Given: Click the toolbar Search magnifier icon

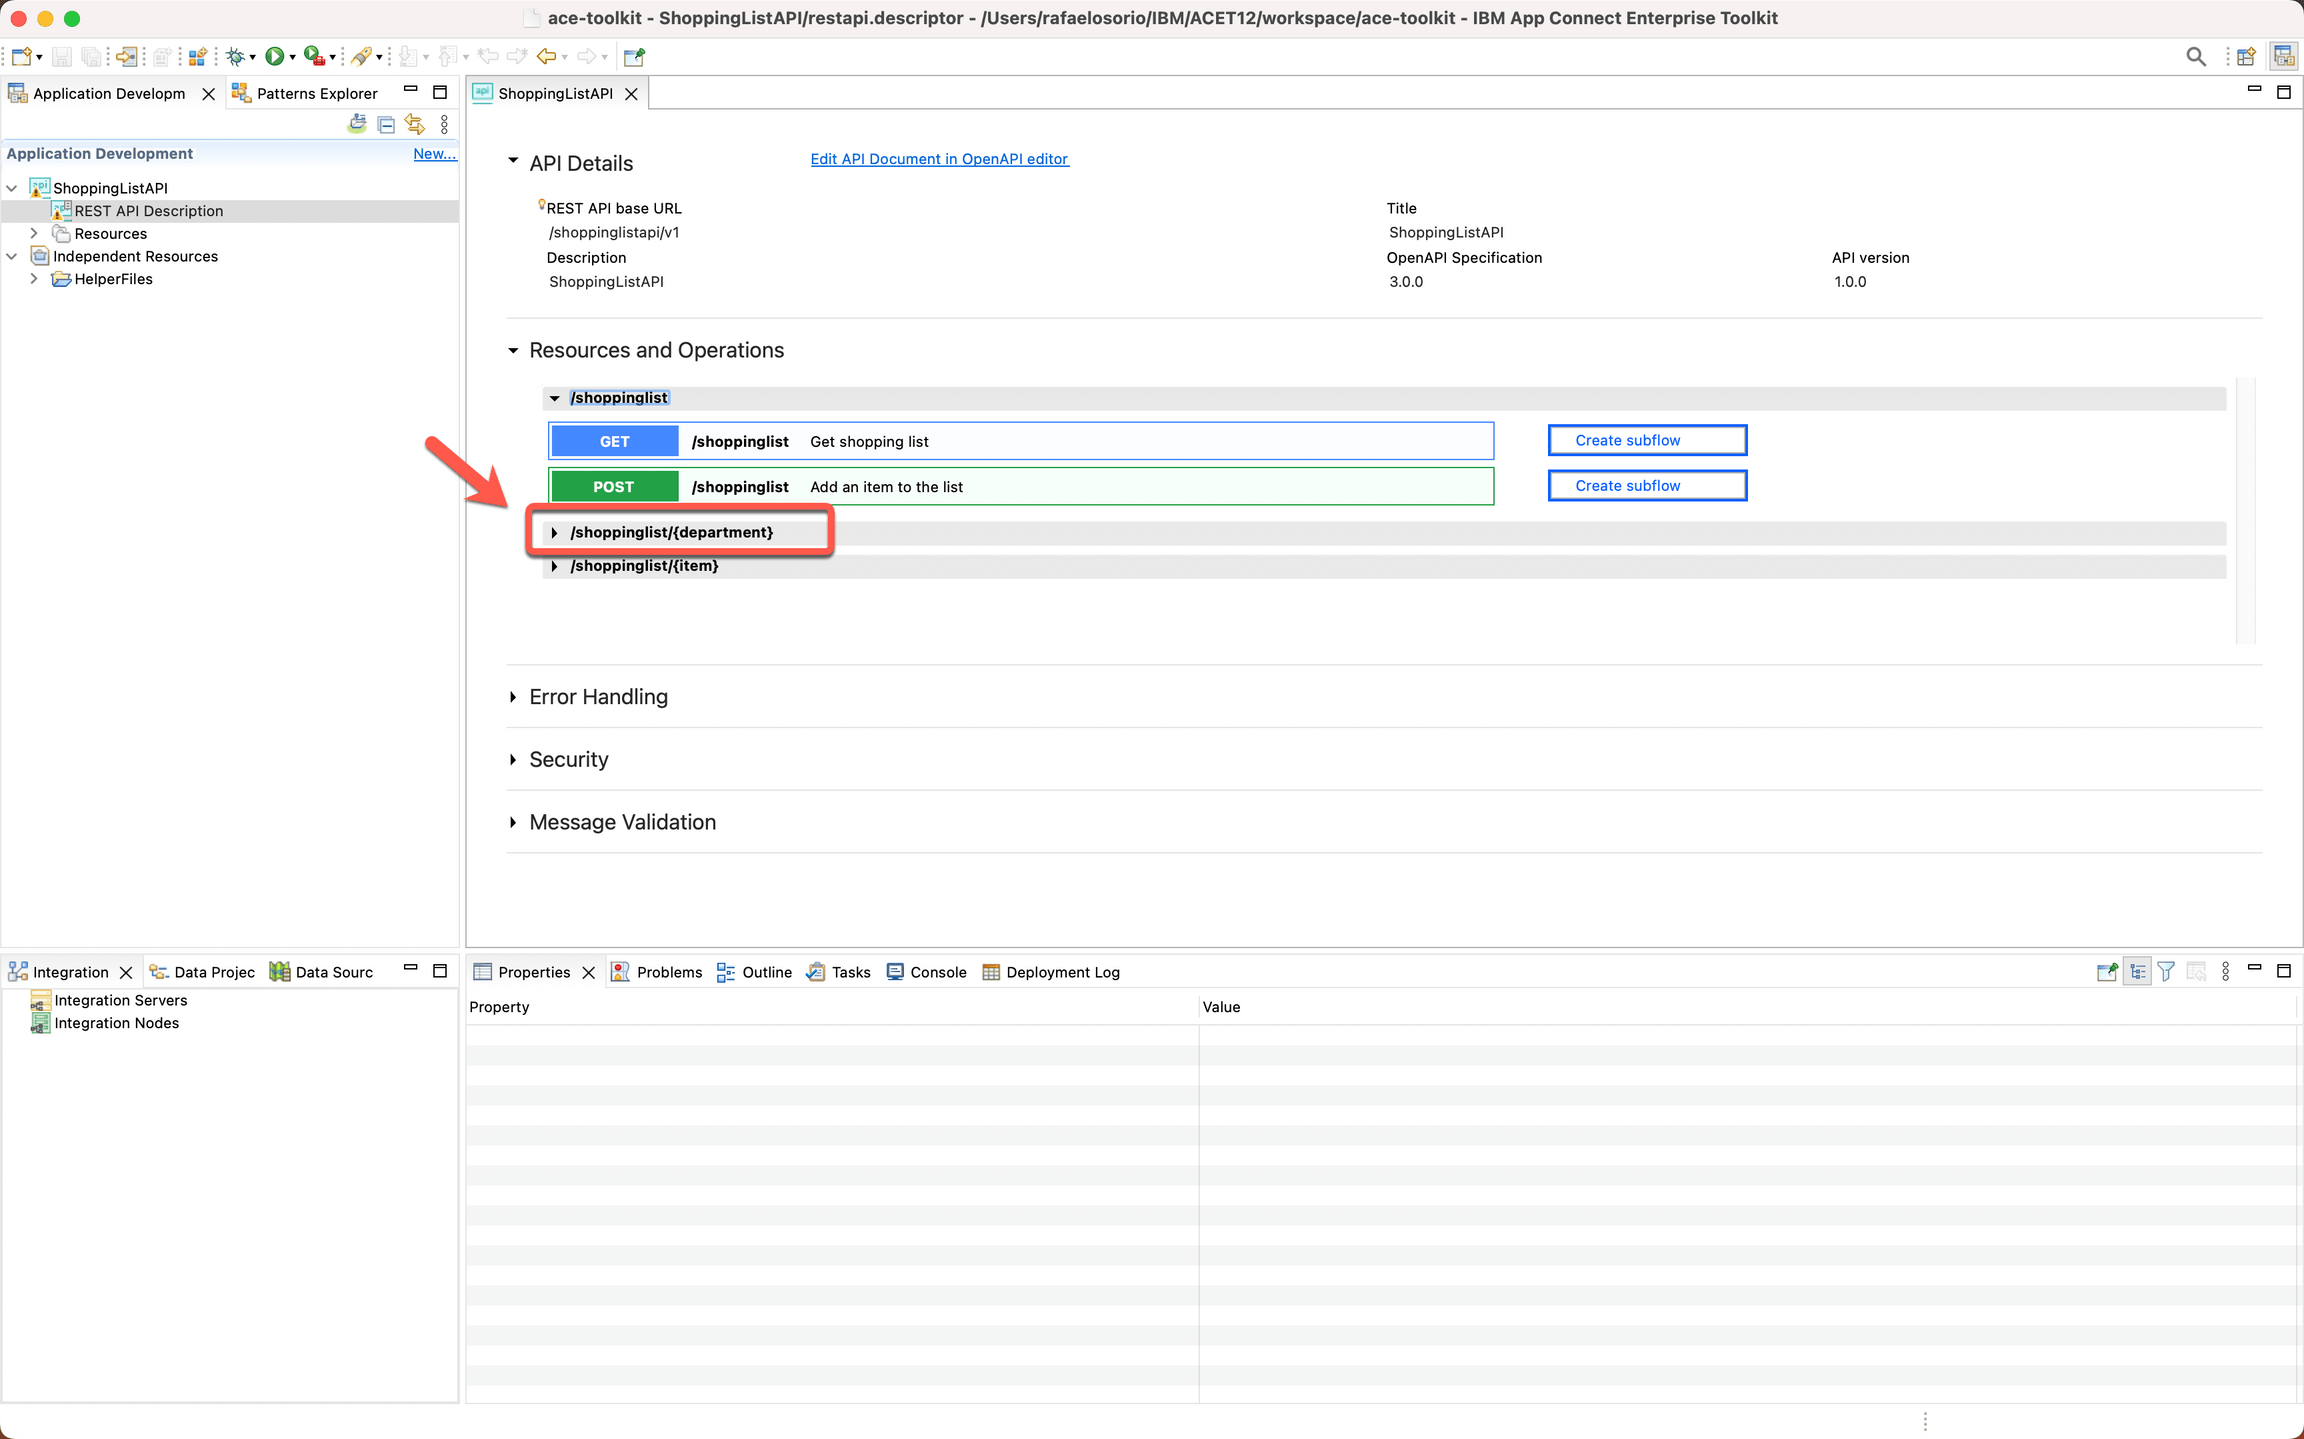Looking at the screenshot, I should pos(2195,57).
